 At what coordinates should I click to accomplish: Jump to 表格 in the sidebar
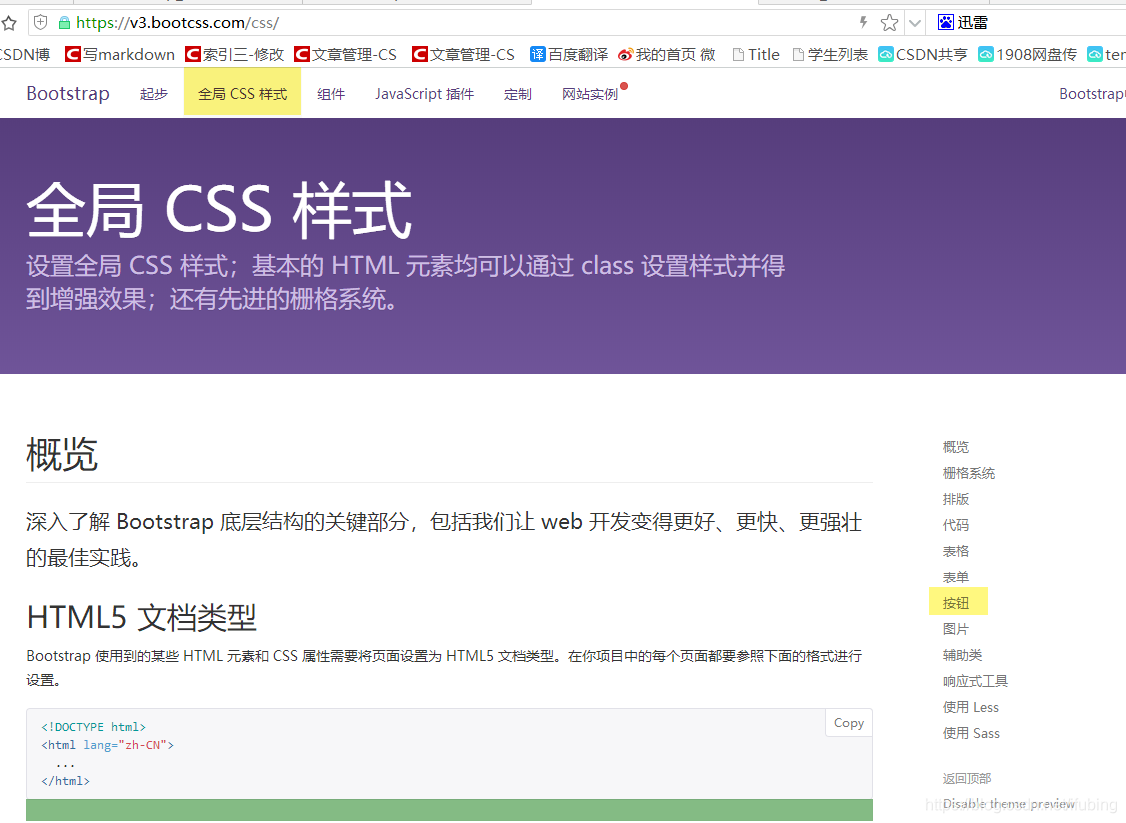pyautogui.click(x=956, y=551)
